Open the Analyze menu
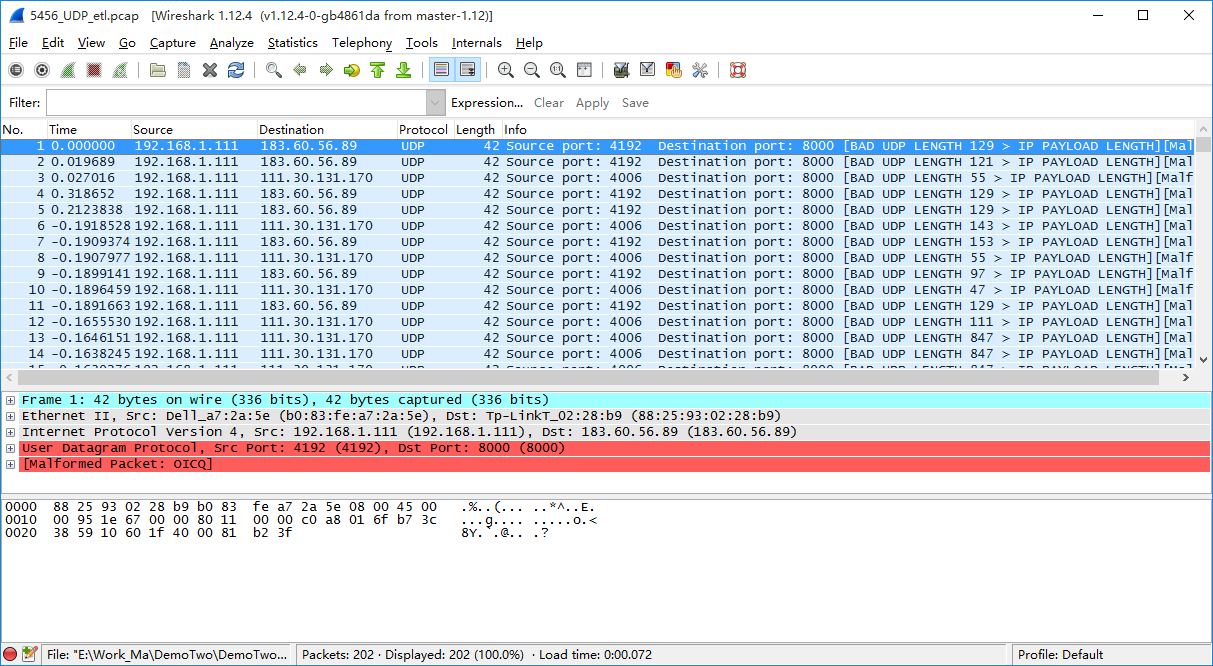 point(232,43)
